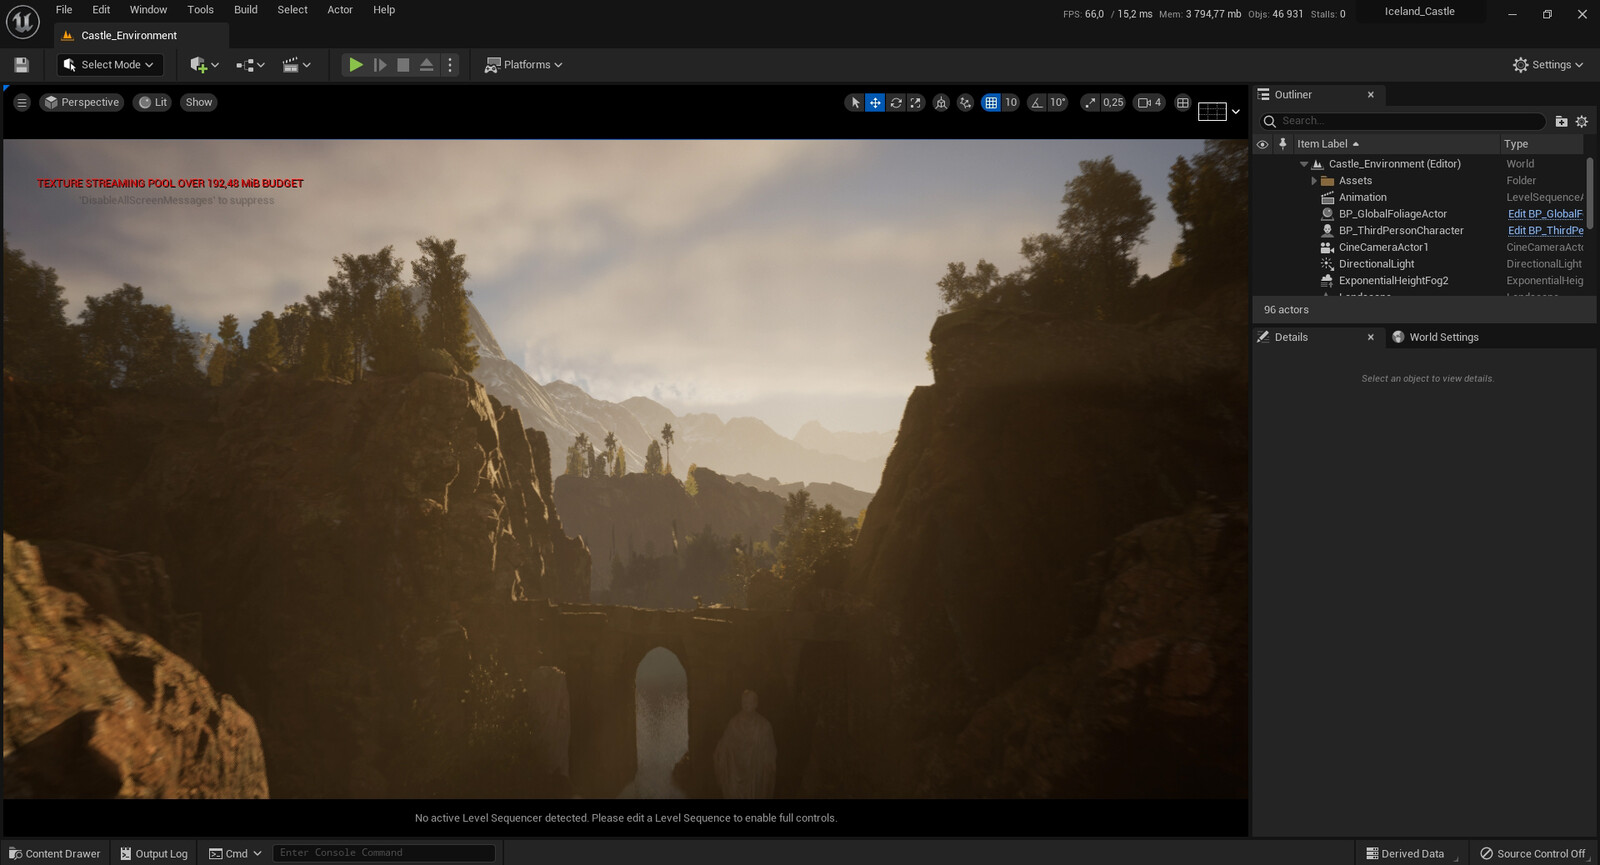This screenshot has width=1600, height=865.
Task: Open the rotation snap value 10°
Action: point(1058,102)
